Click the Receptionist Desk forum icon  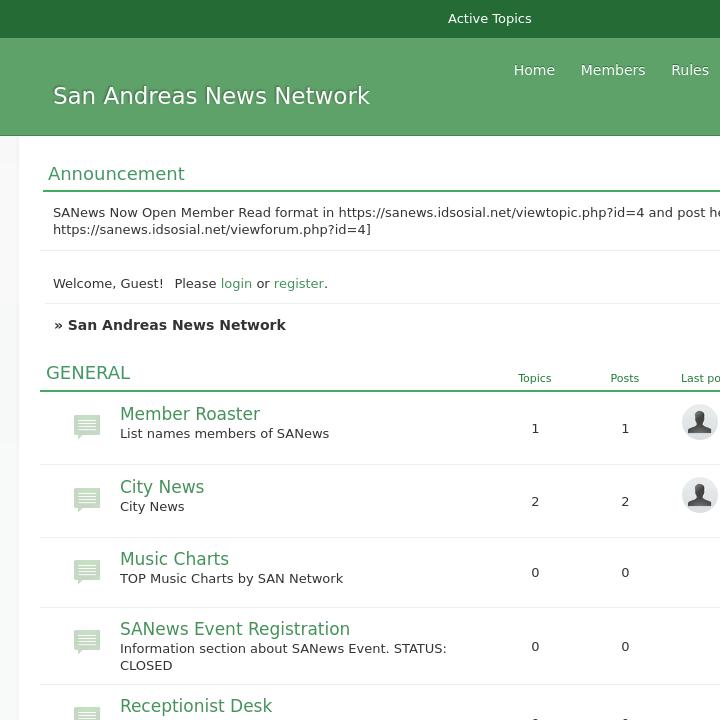point(87,713)
